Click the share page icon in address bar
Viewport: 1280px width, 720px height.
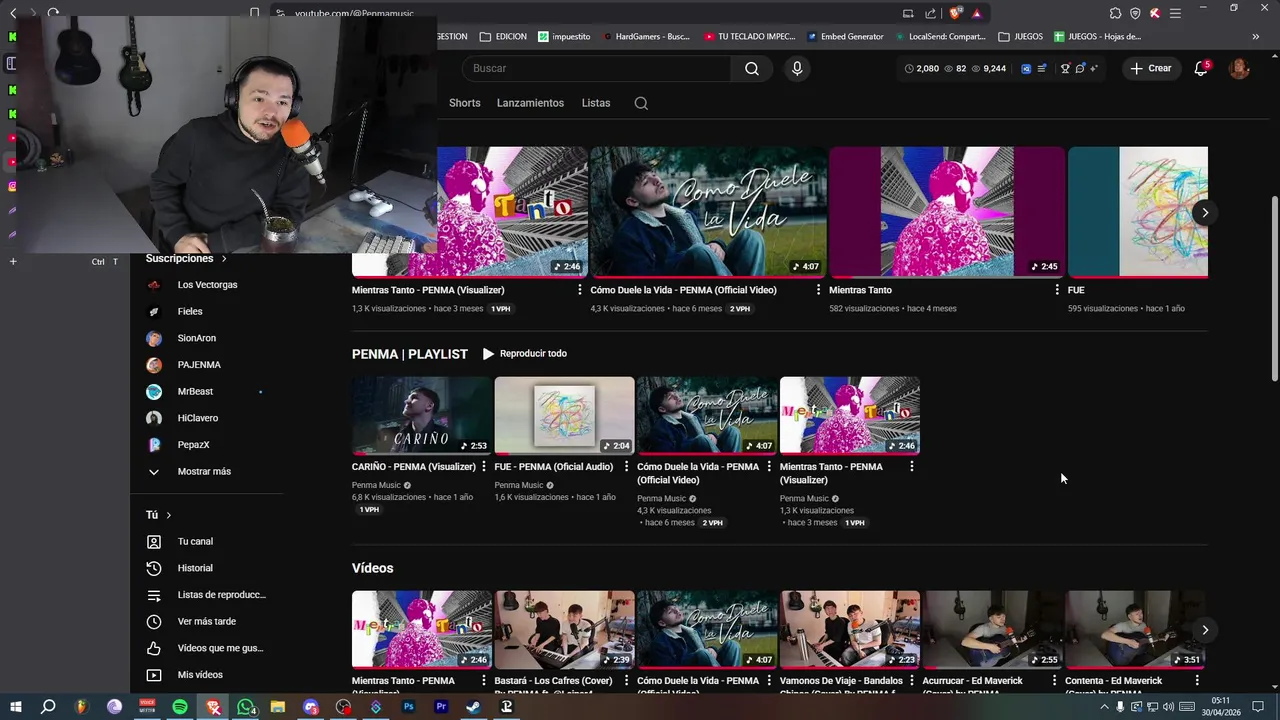point(931,13)
